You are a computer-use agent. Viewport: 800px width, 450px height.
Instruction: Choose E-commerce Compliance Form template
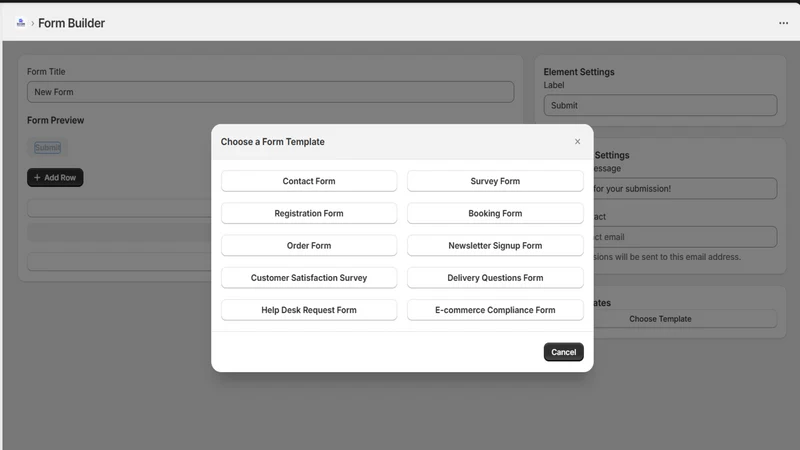click(495, 310)
